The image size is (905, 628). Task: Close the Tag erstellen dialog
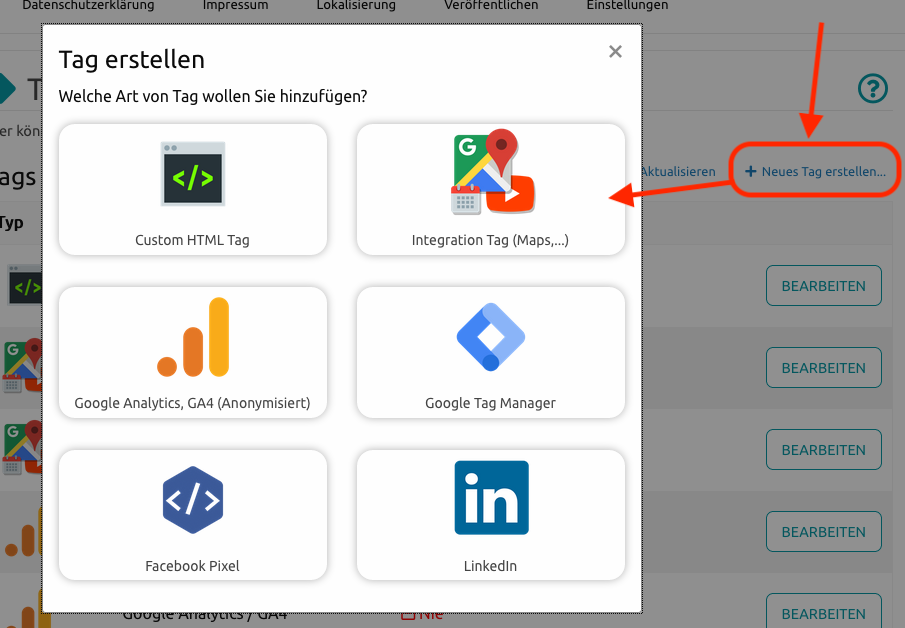click(x=615, y=52)
